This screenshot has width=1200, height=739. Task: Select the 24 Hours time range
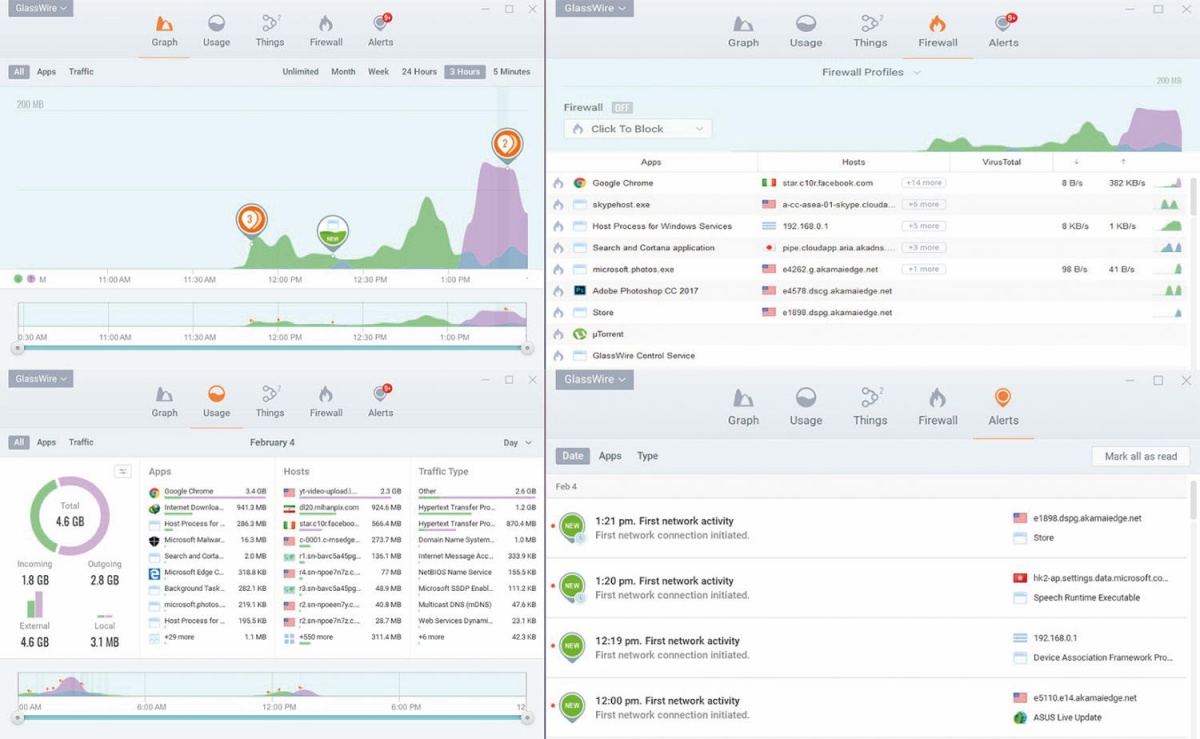420,72
